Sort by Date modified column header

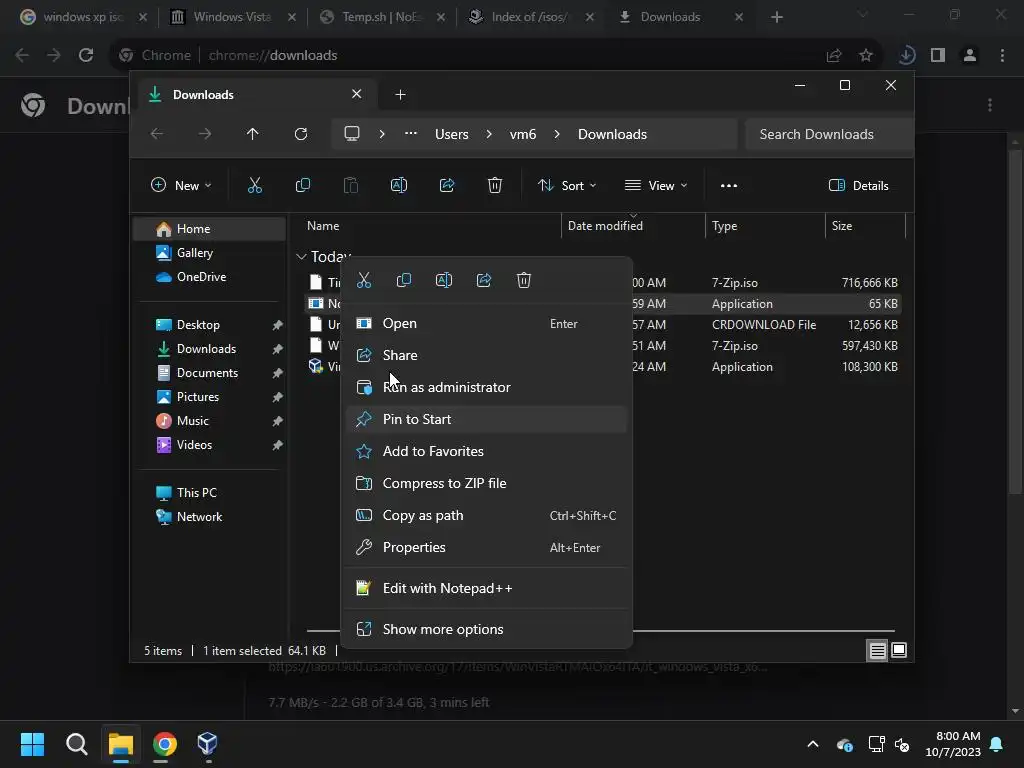point(632,226)
